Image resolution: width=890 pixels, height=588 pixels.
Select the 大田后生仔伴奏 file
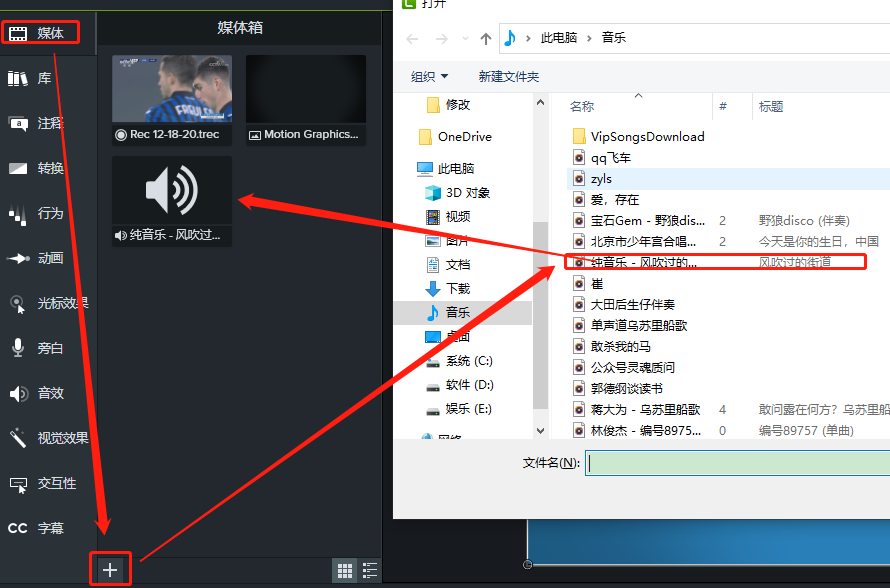click(x=624, y=305)
